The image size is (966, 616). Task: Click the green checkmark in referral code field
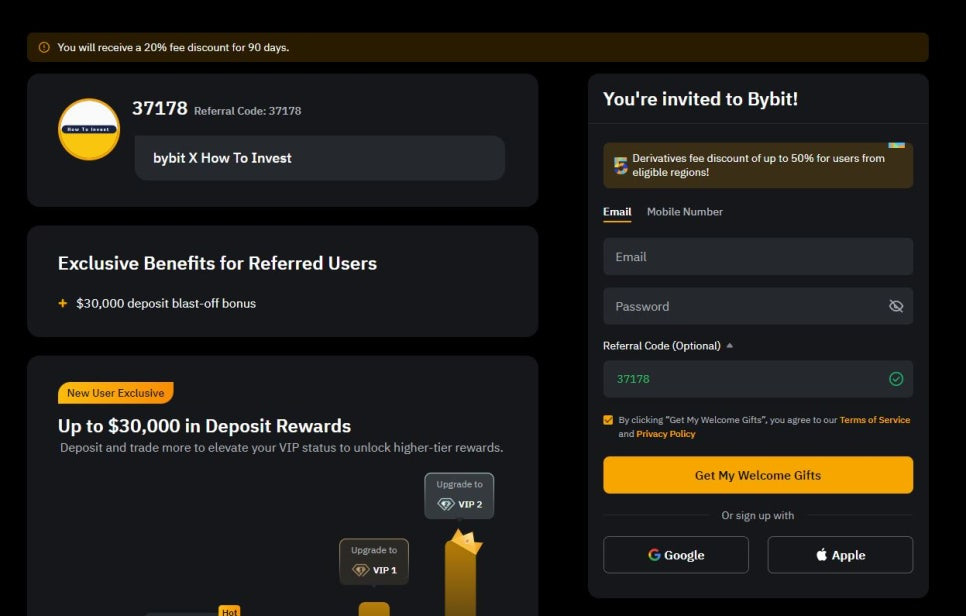pos(896,379)
